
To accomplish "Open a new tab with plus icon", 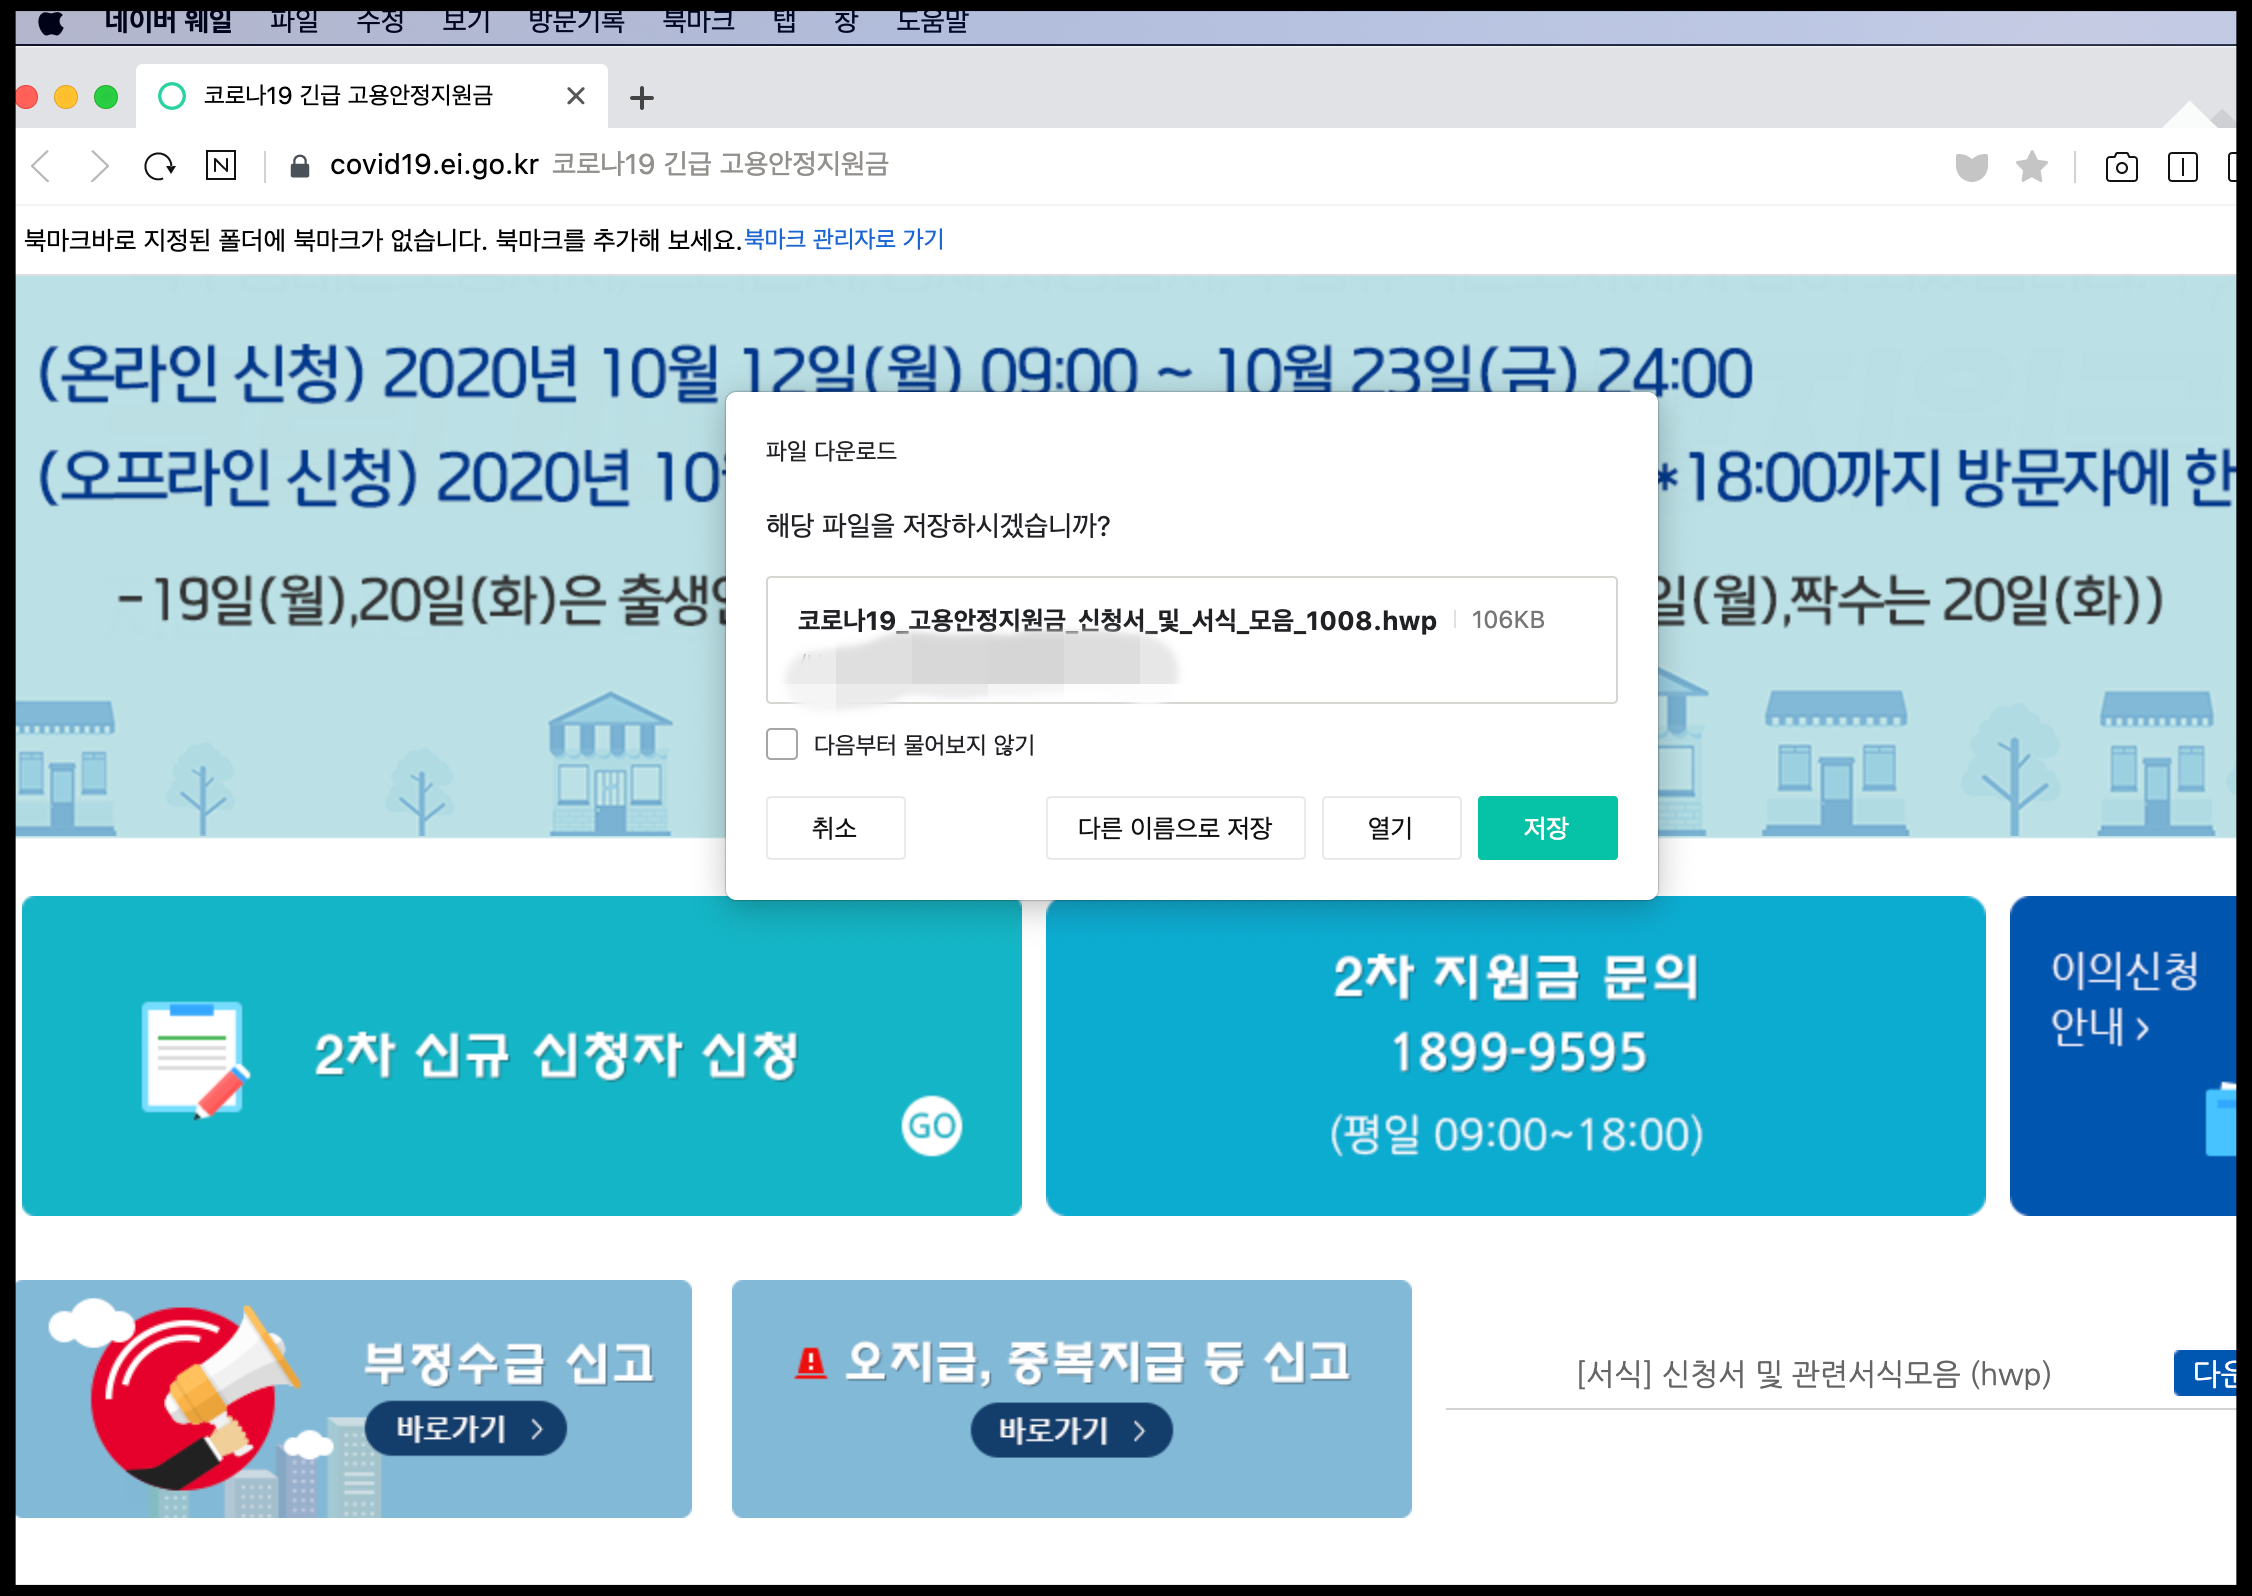I will pos(642,98).
